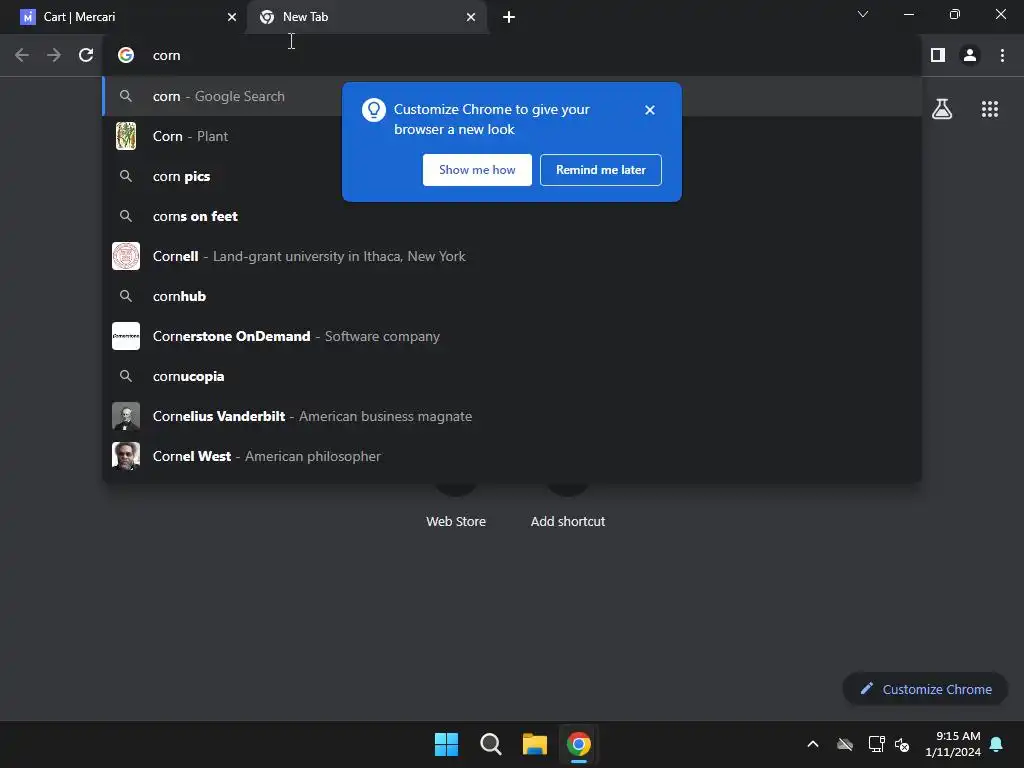The height and width of the screenshot is (768, 1024).
Task: Open the Windows Start menu
Action: (447, 744)
